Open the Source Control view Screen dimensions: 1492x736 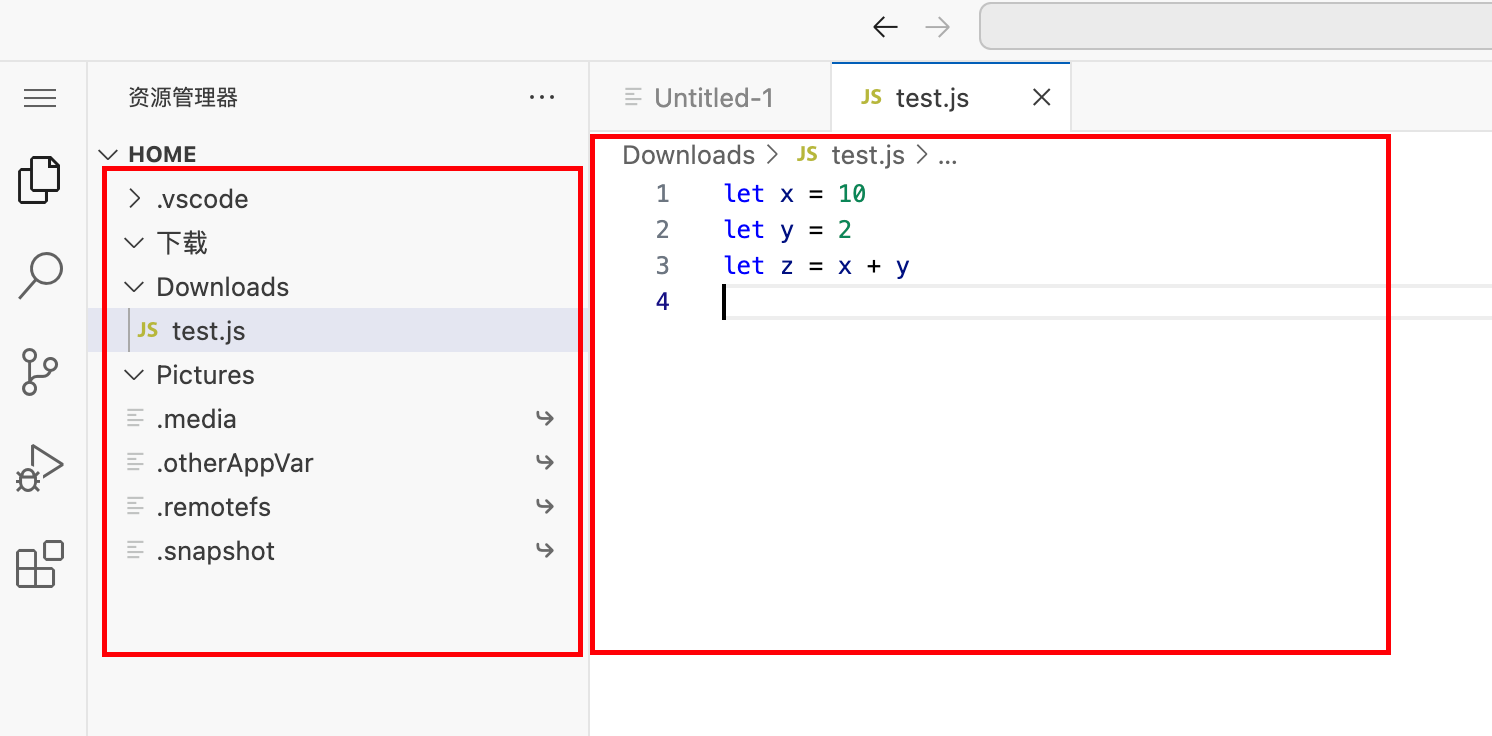[40, 372]
